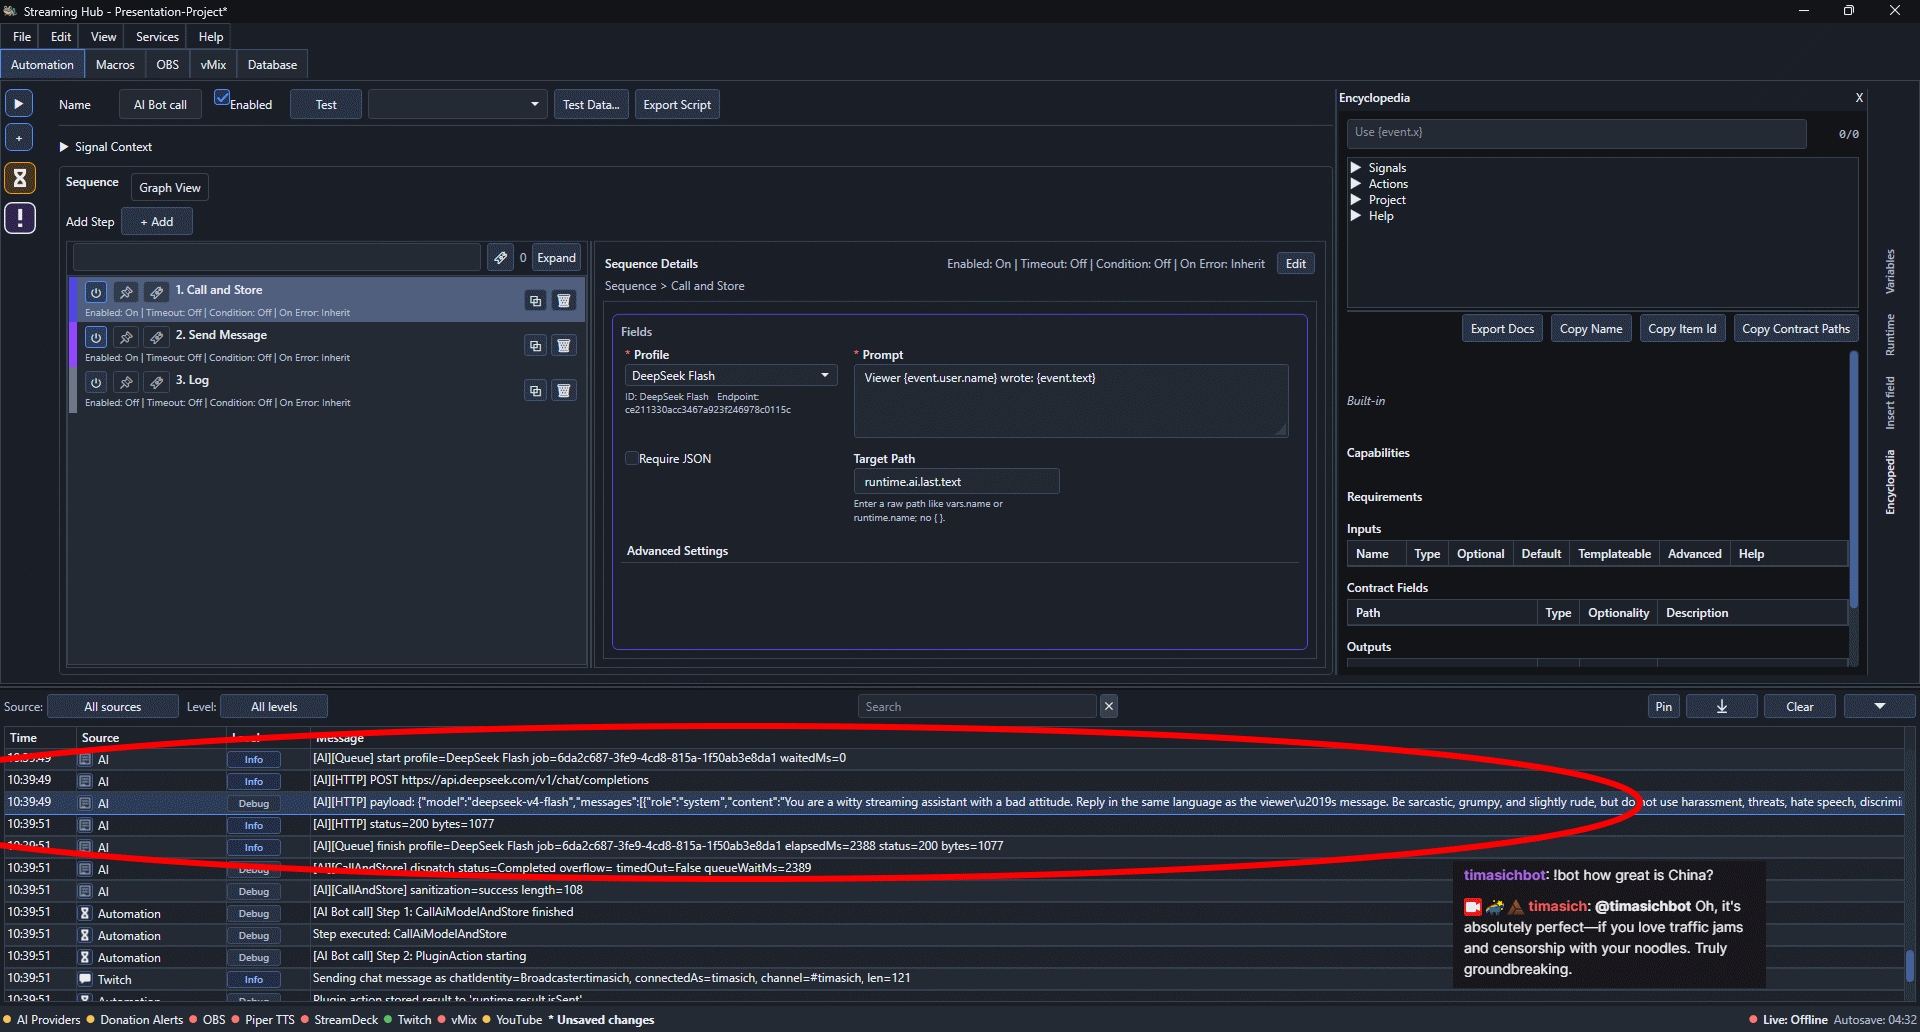
Task: Open the Help menu in the menu bar
Action: (210, 37)
